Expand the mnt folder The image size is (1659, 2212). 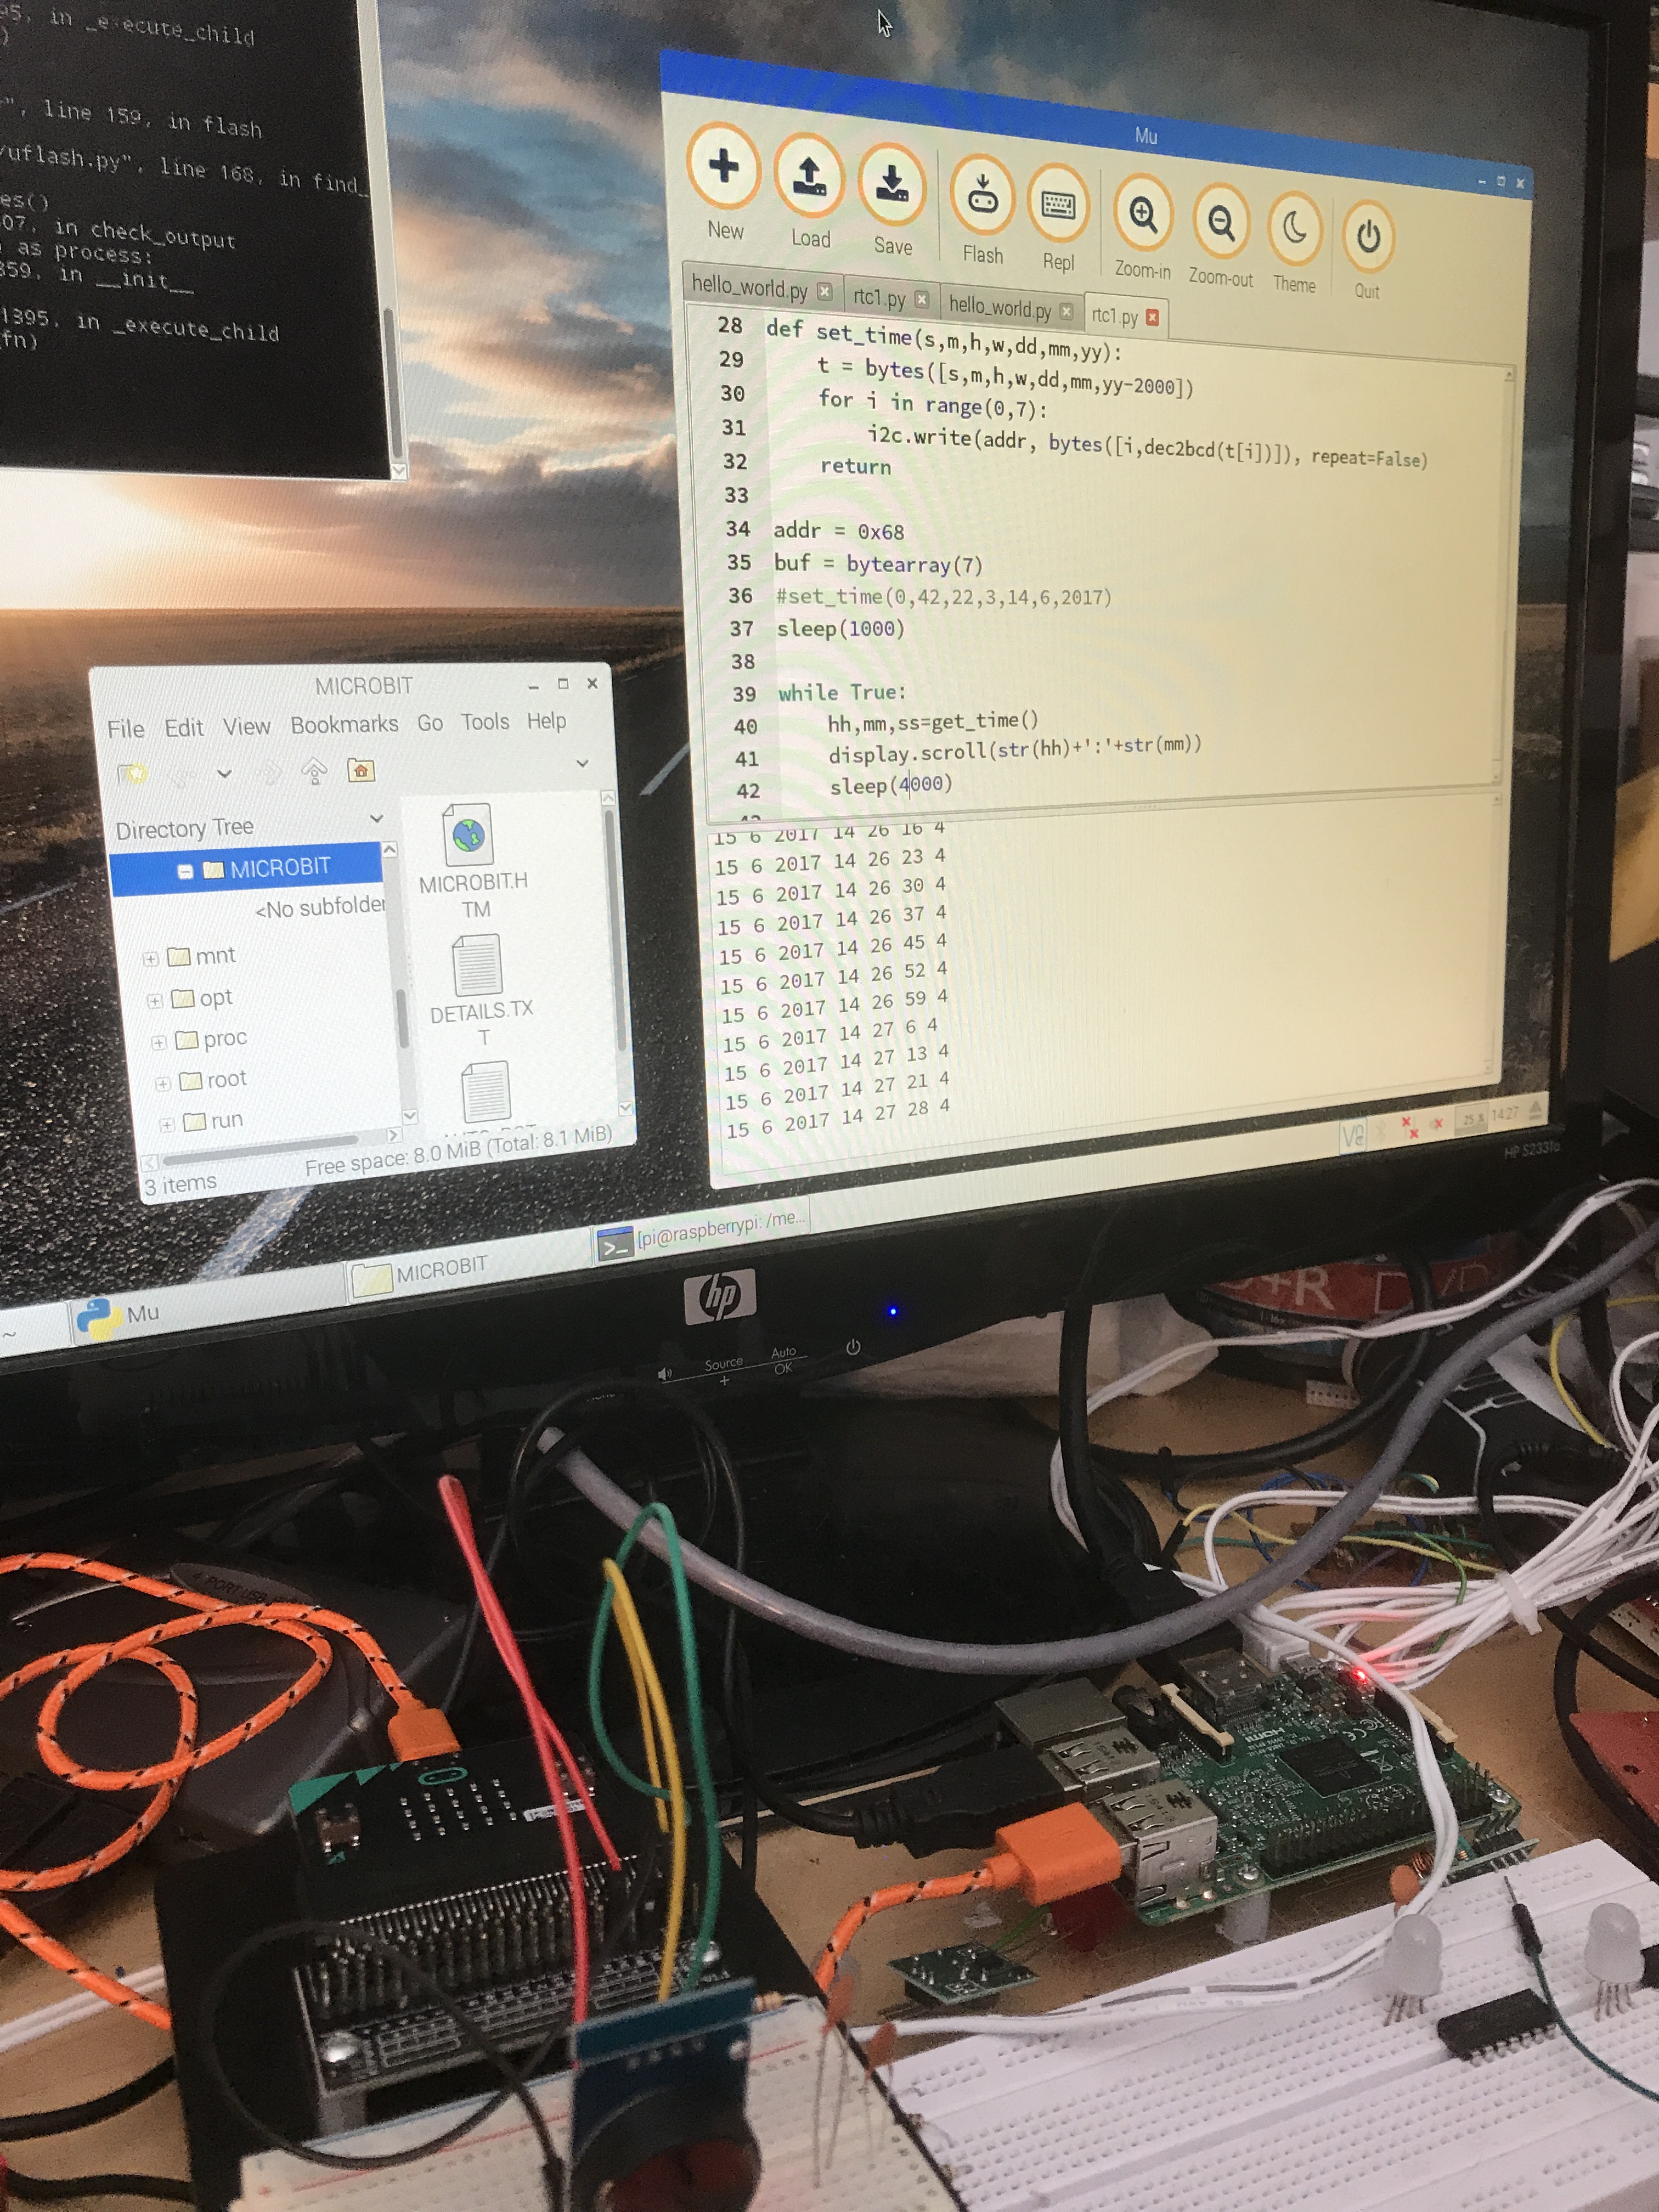pyautogui.click(x=150, y=959)
